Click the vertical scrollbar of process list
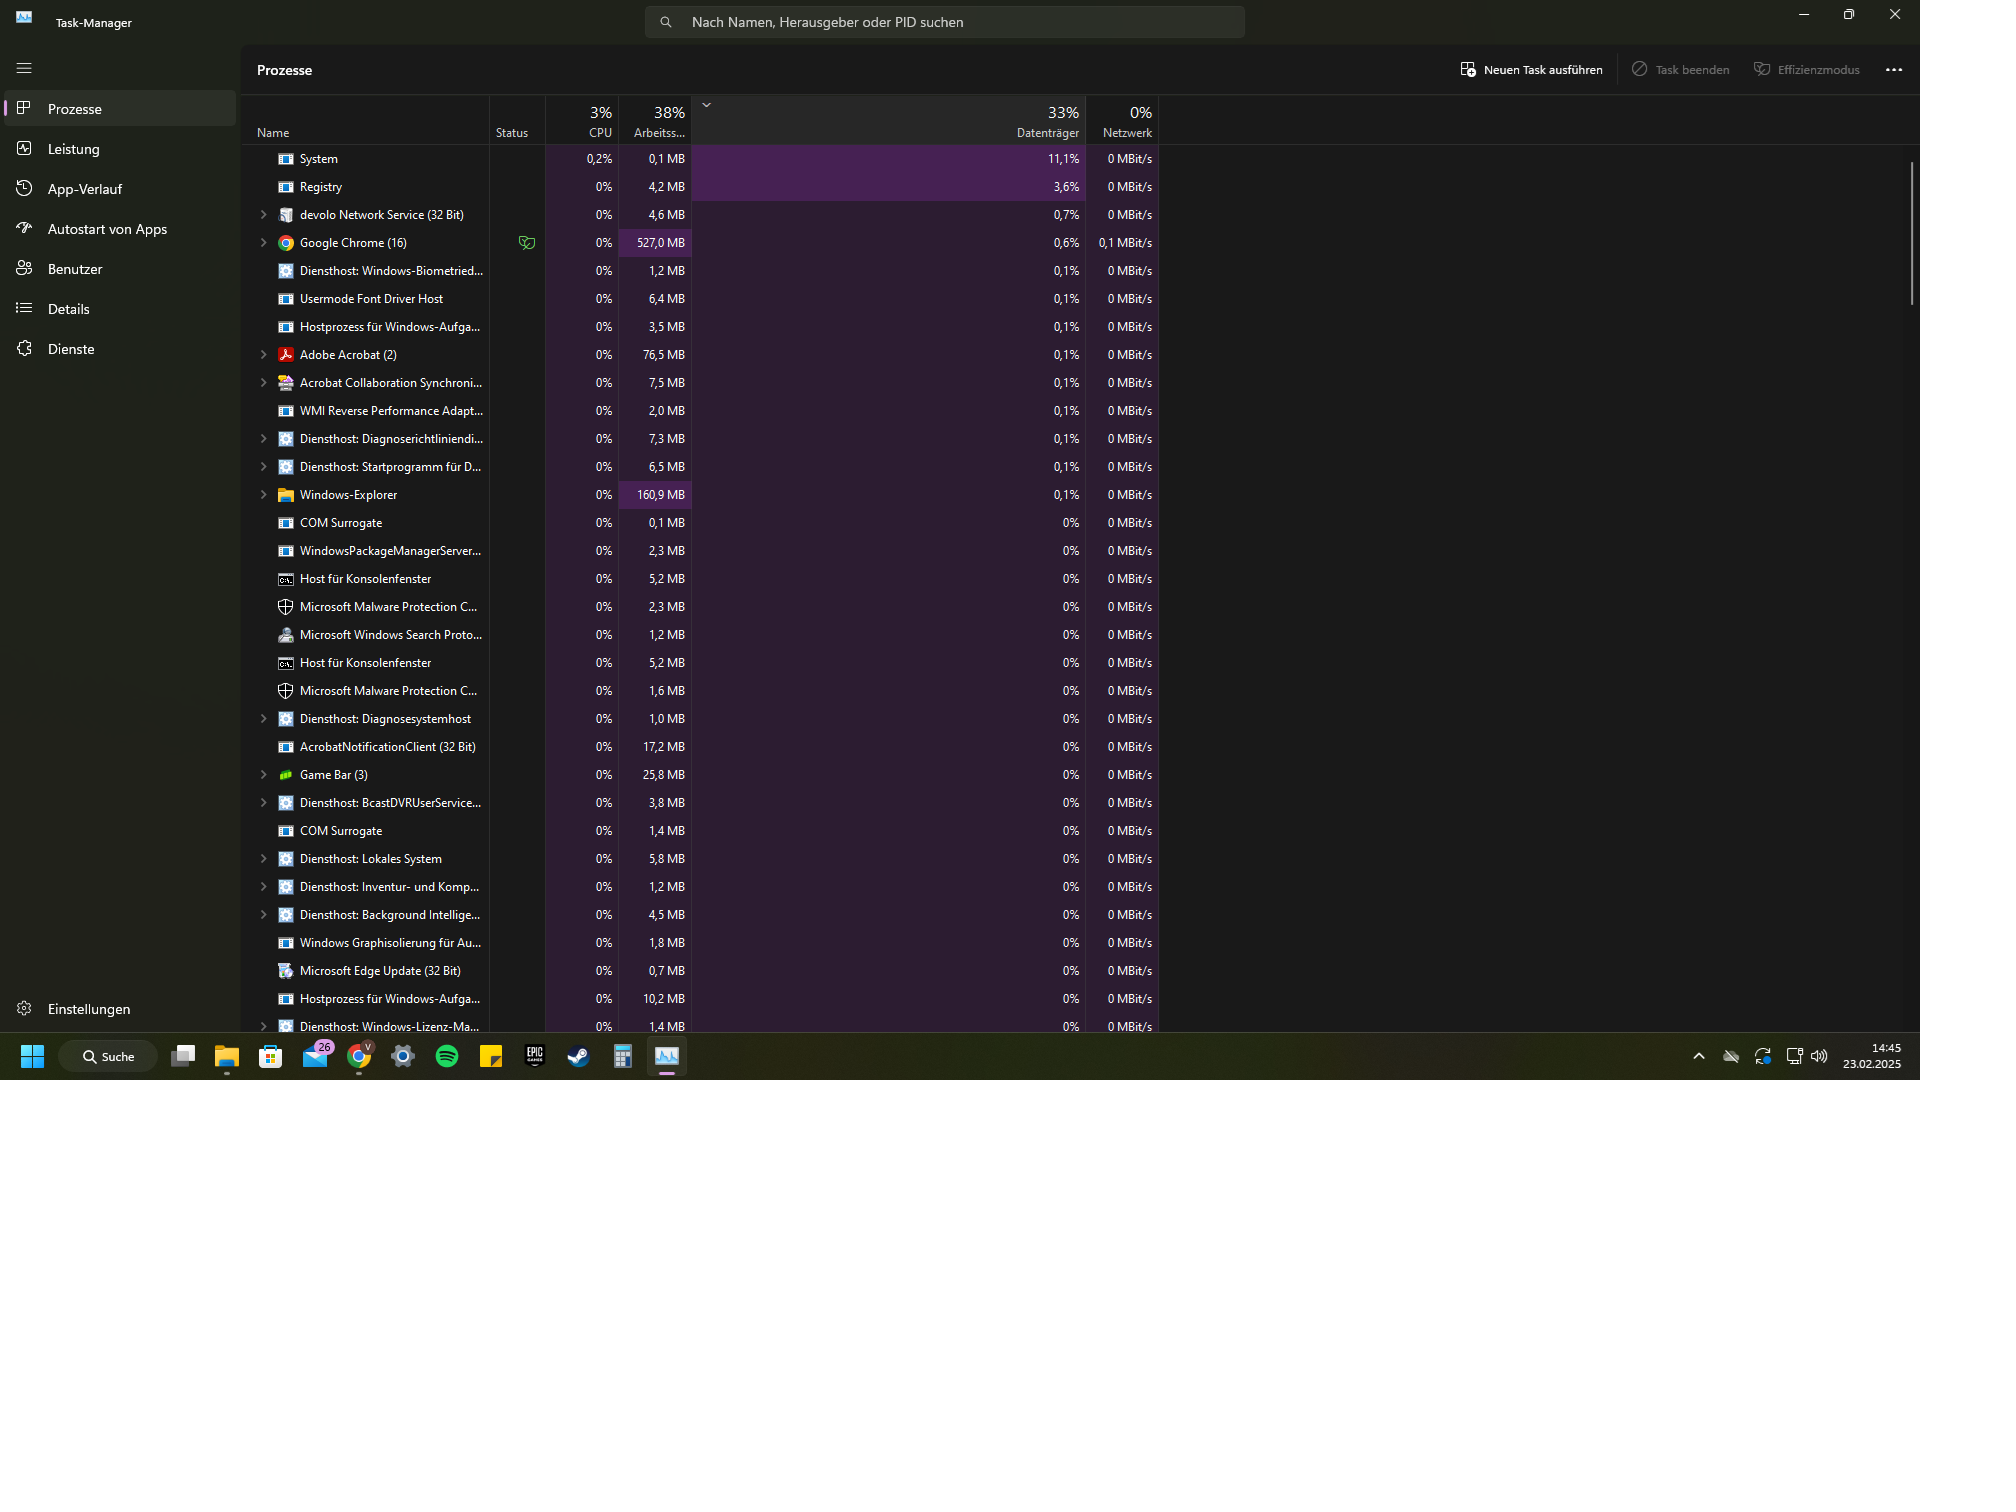The image size is (2016, 1512). [x=1911, y=234]
